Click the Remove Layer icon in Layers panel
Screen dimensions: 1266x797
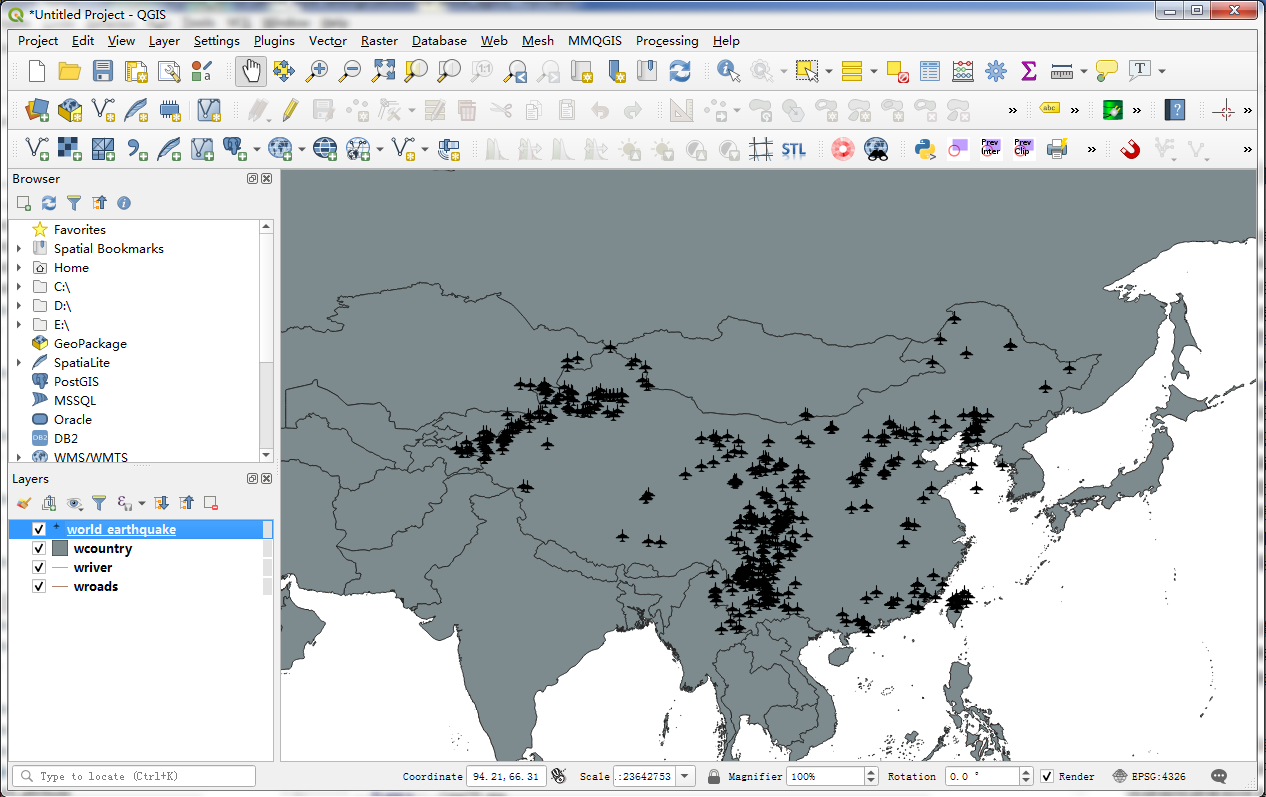tap(211, 503)
